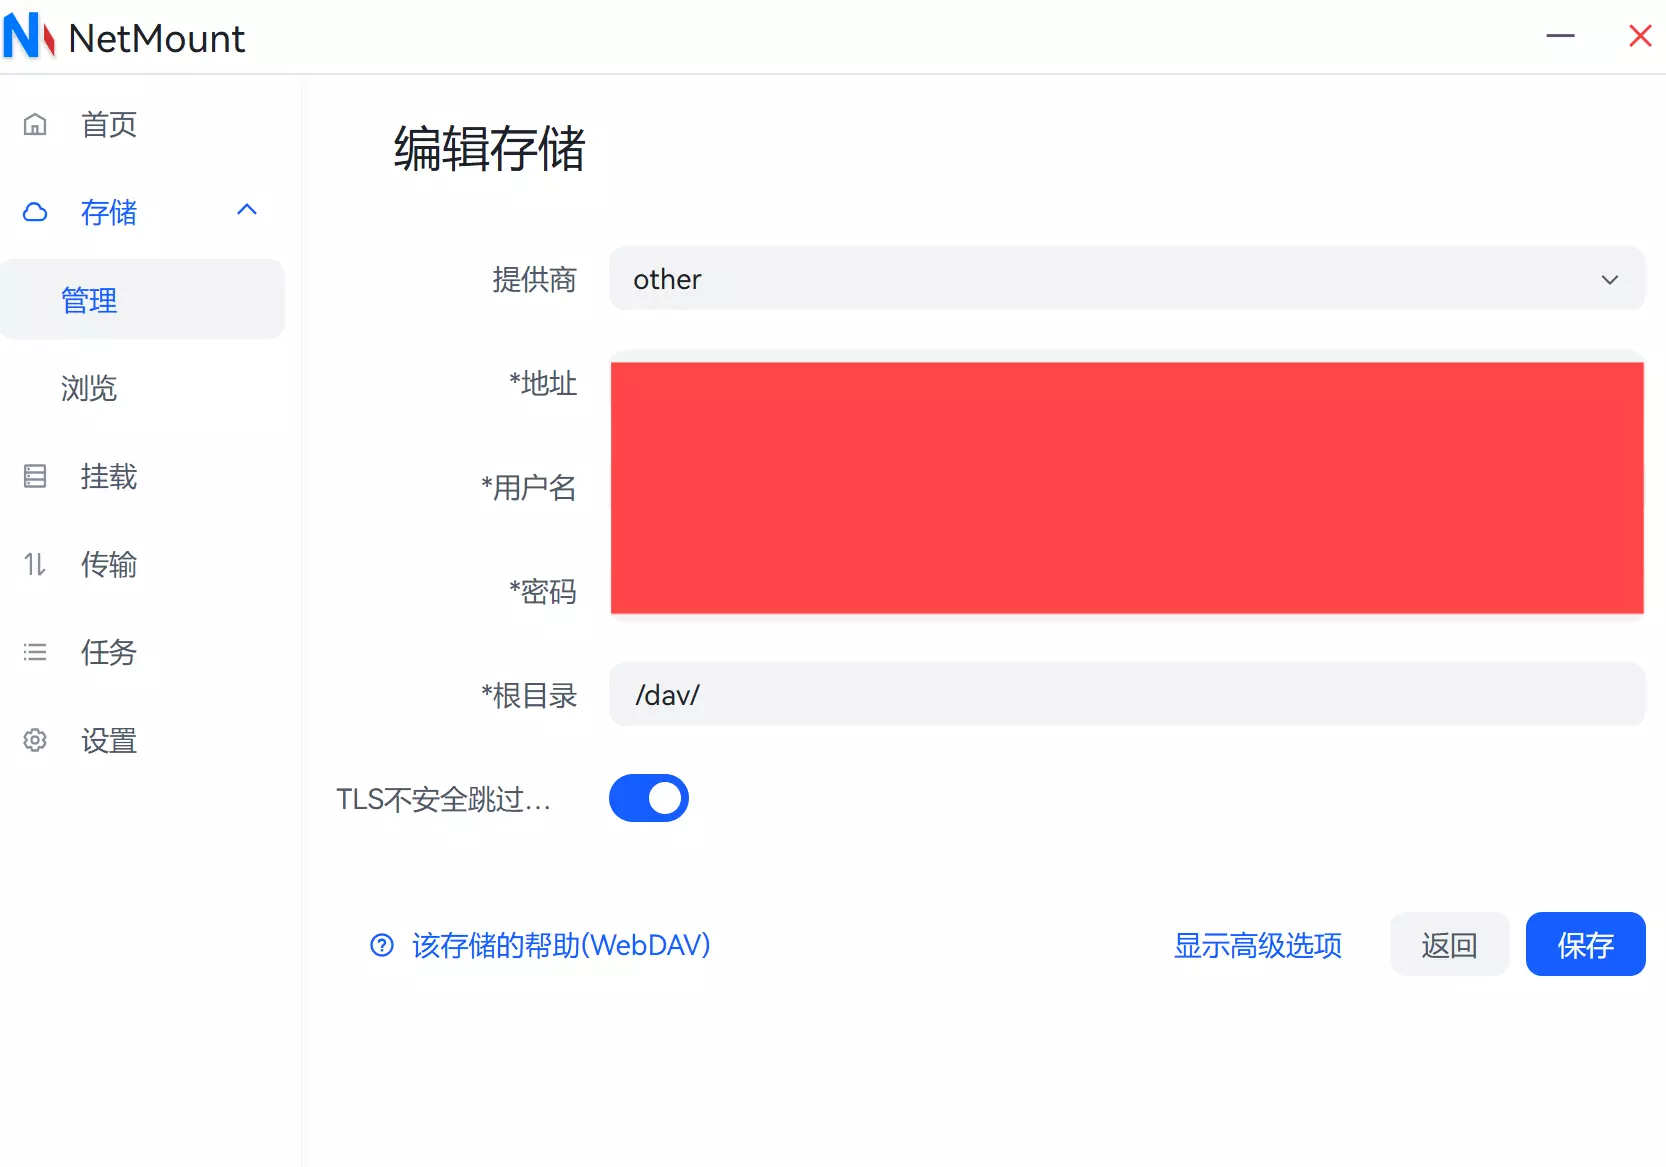Click the cloud storage icon
This screenshot has height=1167, width=1666.
35,212
